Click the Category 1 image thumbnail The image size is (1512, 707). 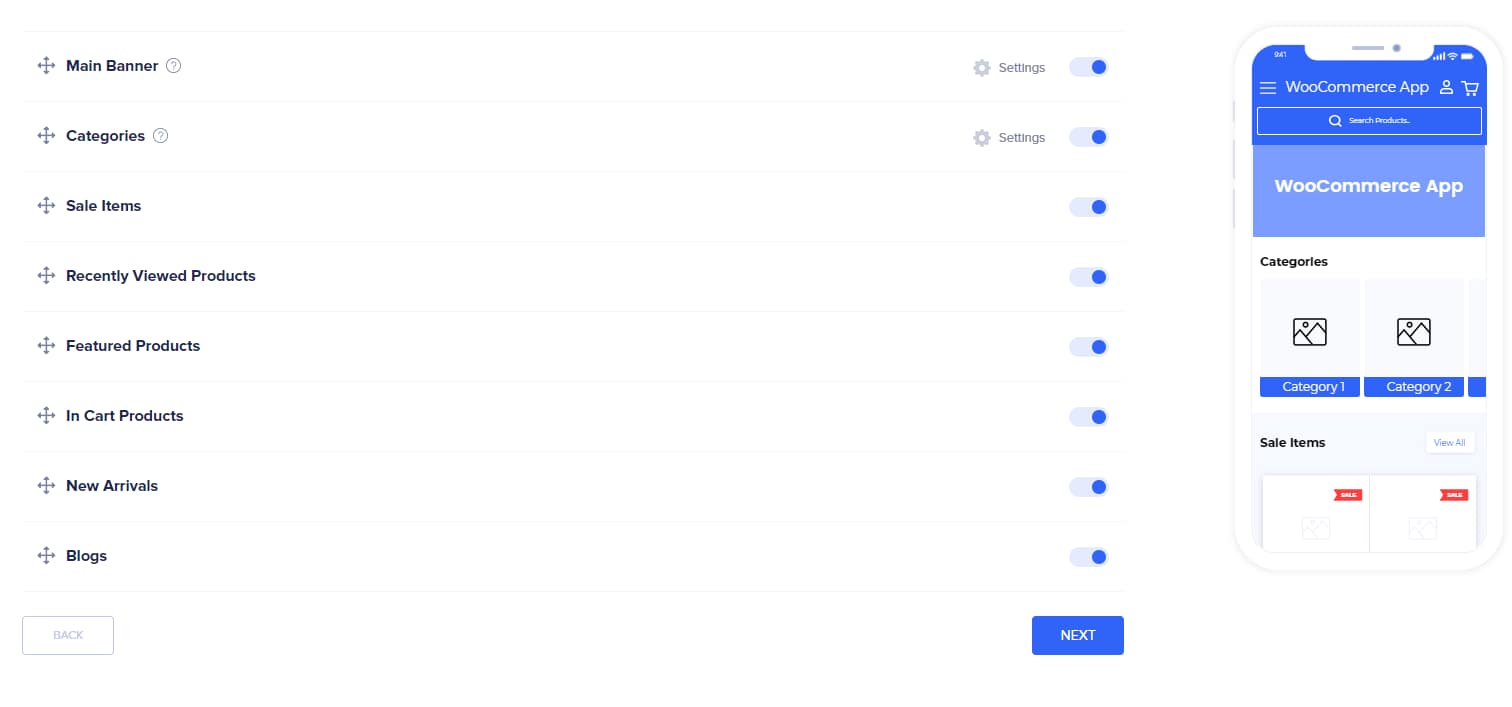[1309, 331]
